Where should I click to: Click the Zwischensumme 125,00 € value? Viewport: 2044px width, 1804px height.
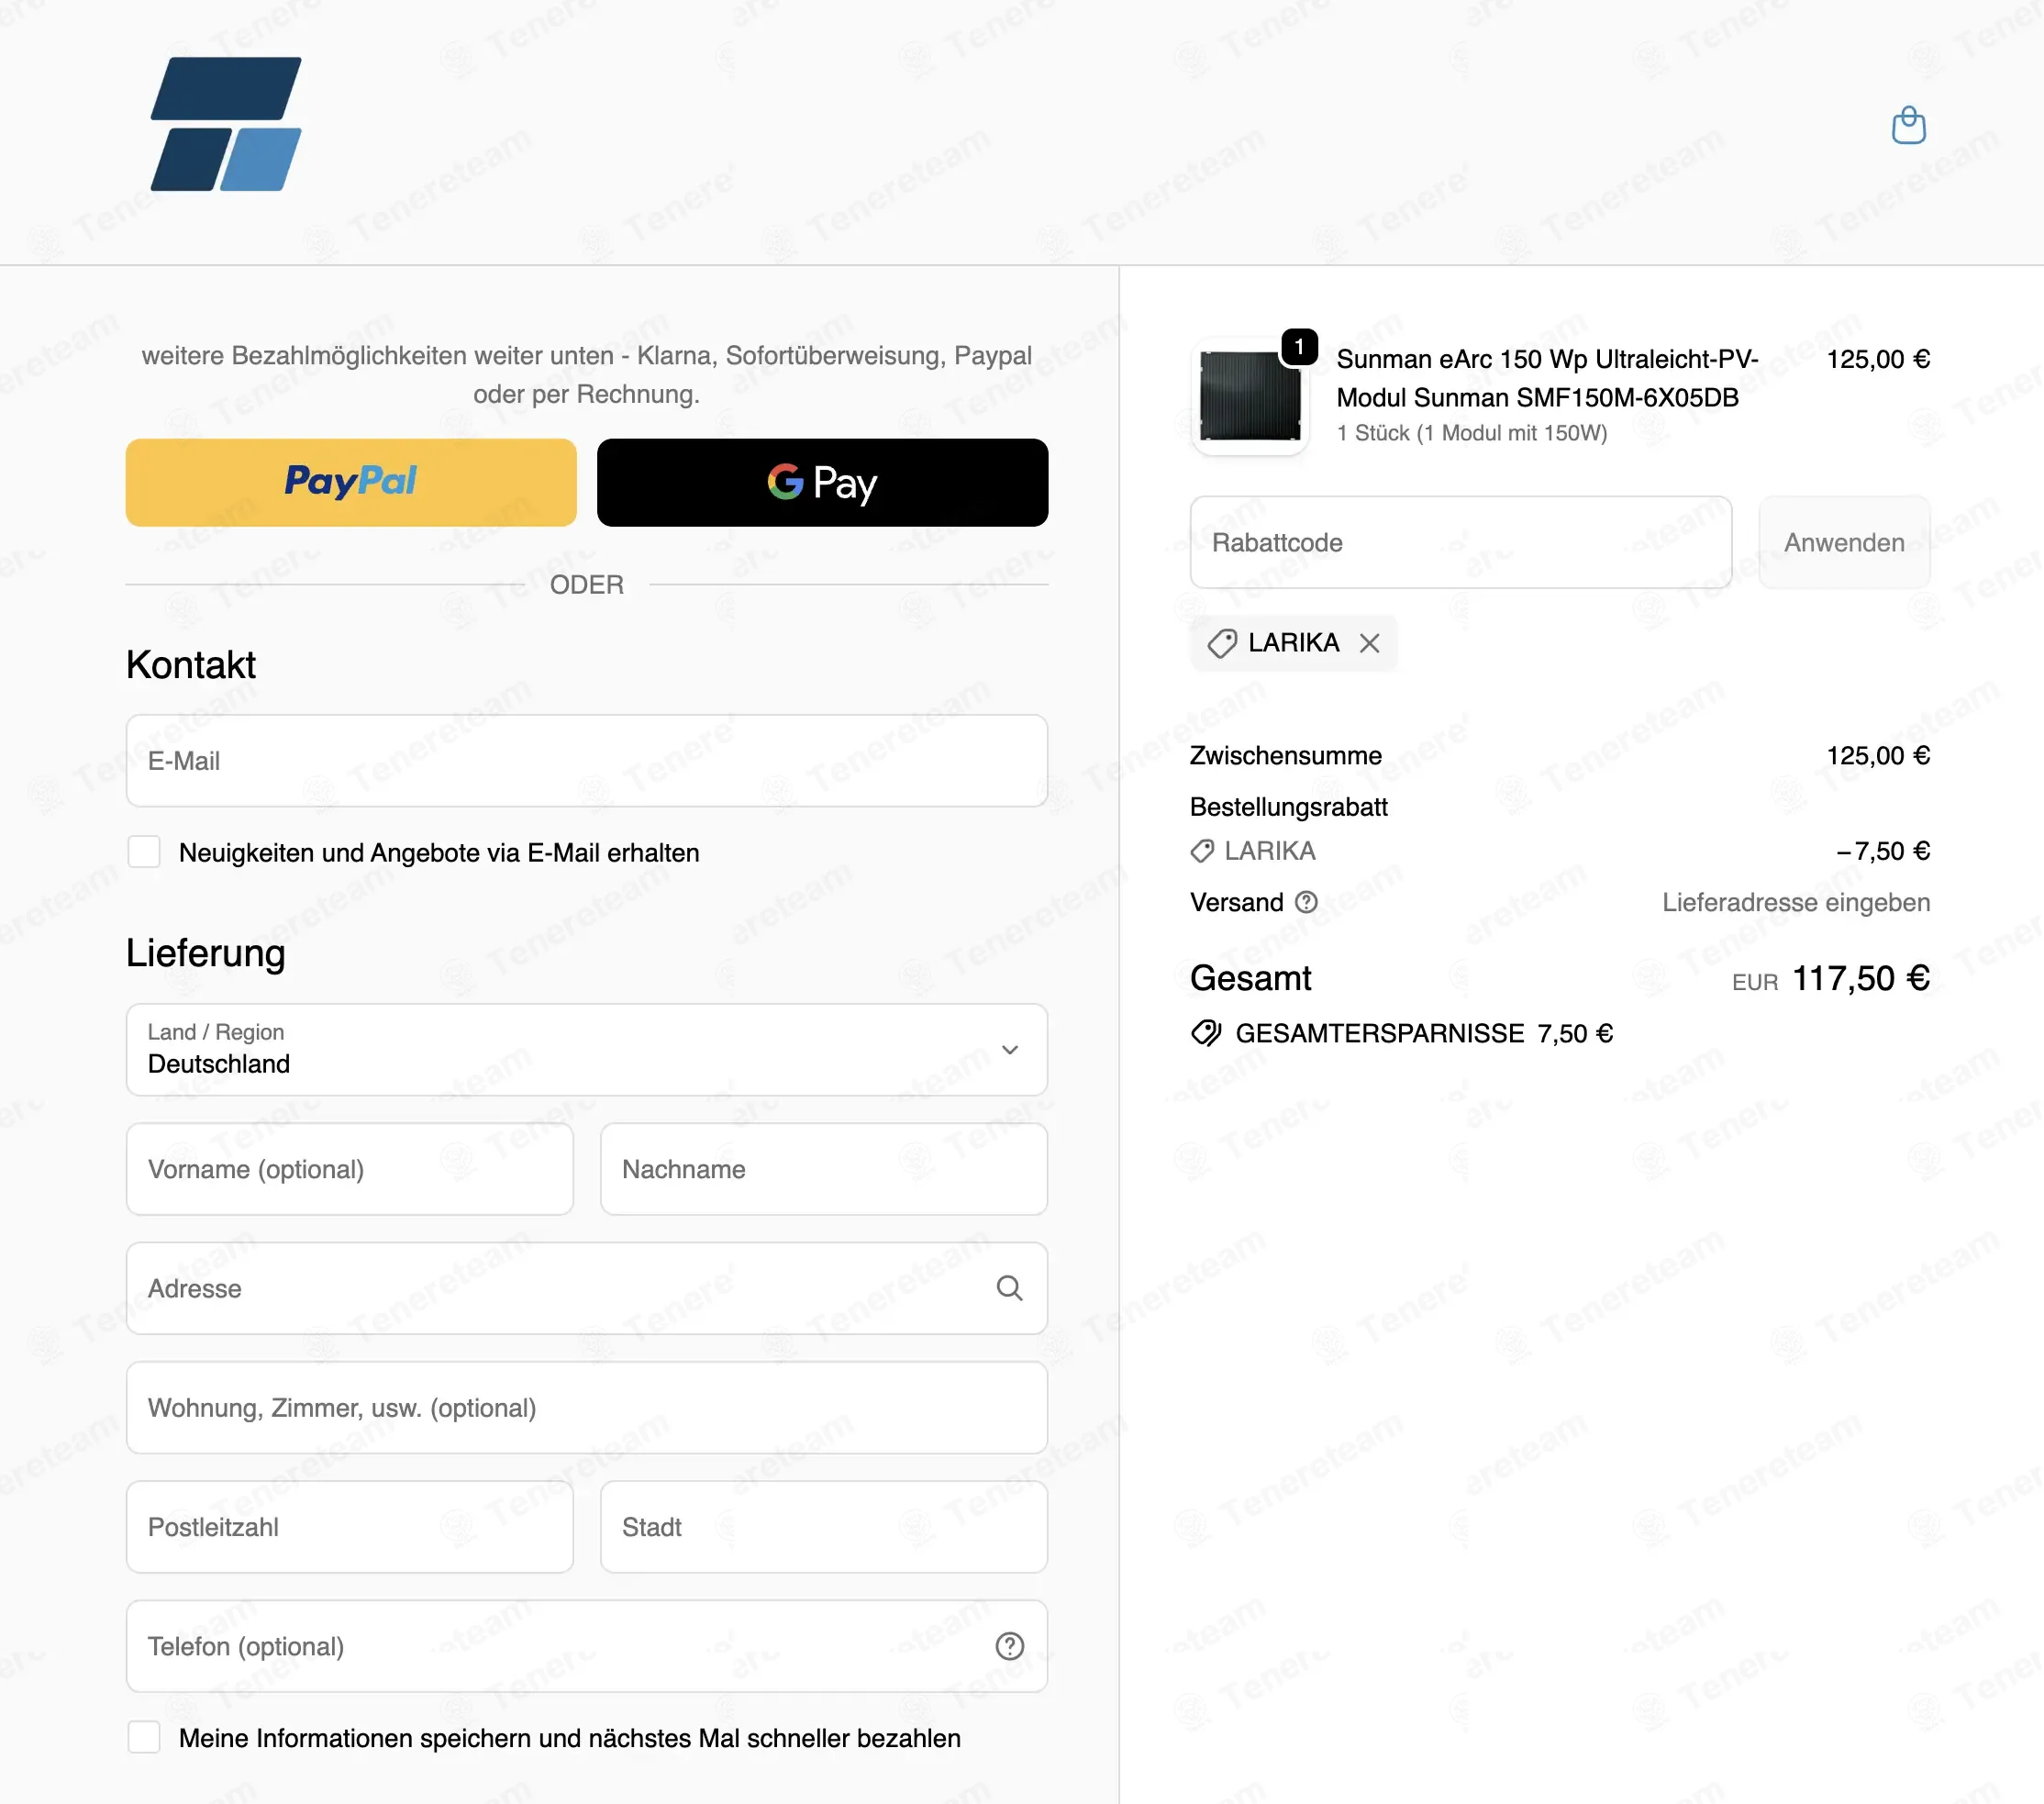pyautogui.click(x=1878, y=755)
